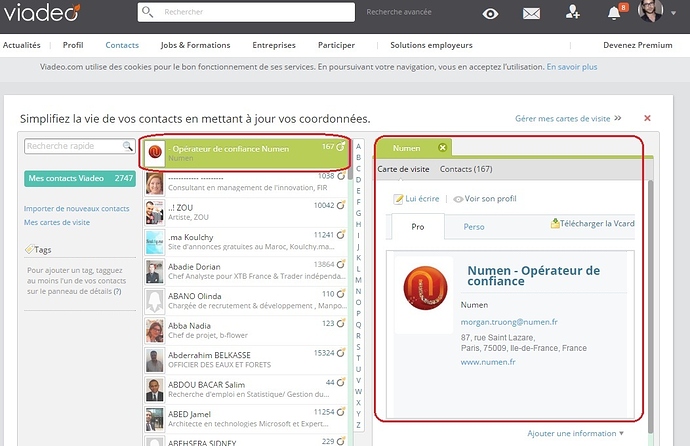Select the Pro card tab
This screenshot has width=690, height=446.
(418, 227)
